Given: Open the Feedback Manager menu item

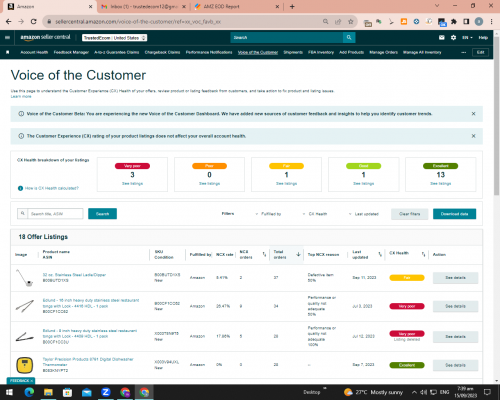Looking at the screenshot, I should click(71, 52).
